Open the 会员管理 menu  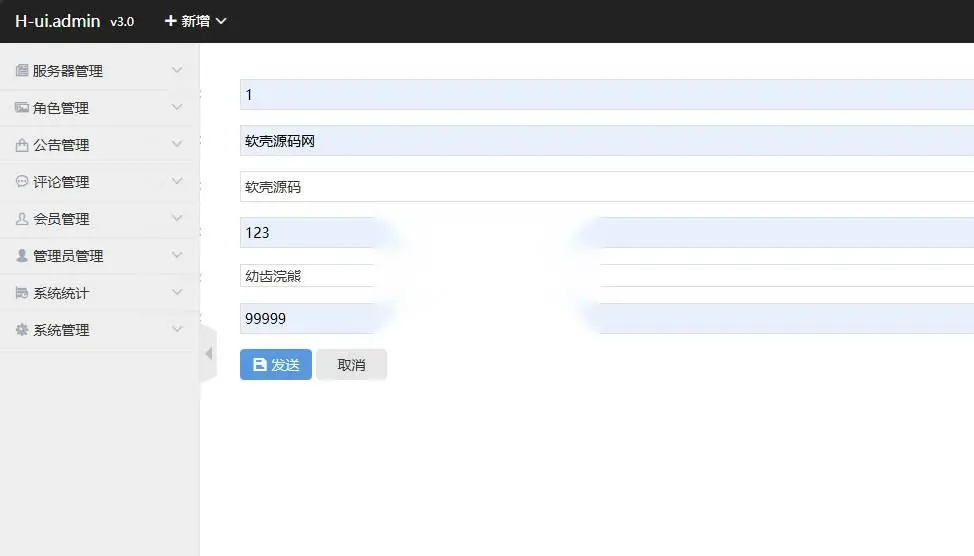point(99,219)
